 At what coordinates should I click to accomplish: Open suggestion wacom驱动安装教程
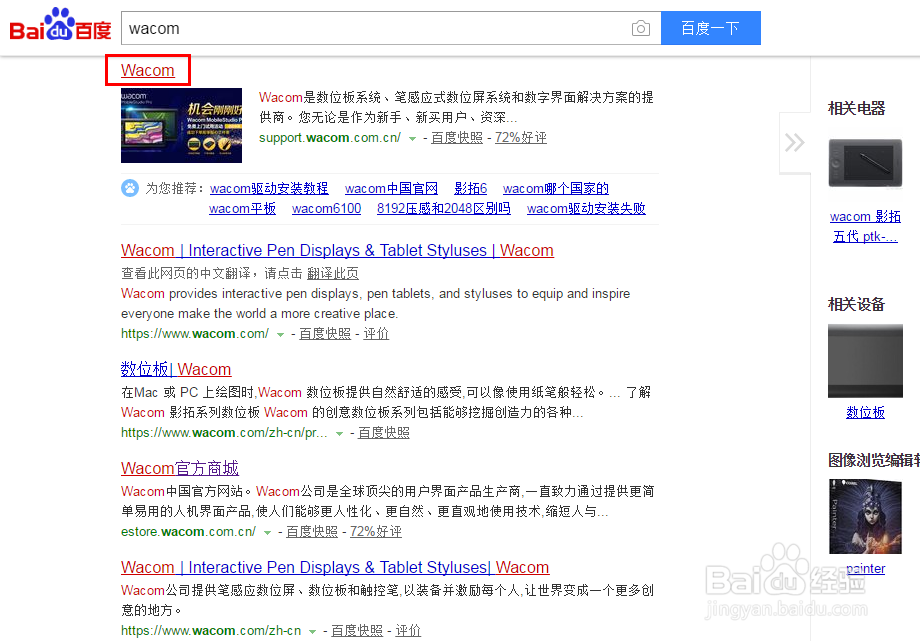click(x=269, y=188)
